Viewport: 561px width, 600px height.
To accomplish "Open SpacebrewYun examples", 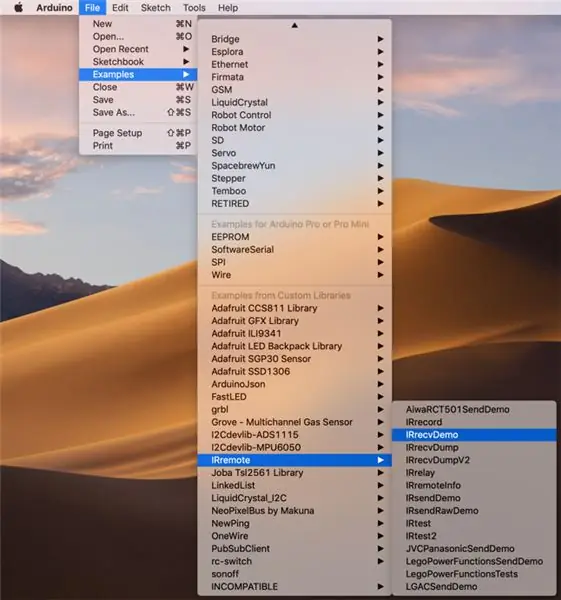I will pyautogui.click(x=294, y=165).
